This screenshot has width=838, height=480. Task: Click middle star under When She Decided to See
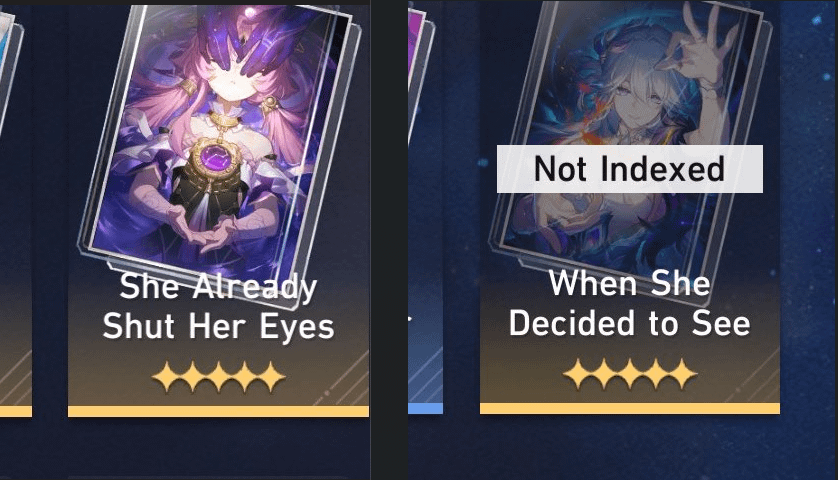630,373
